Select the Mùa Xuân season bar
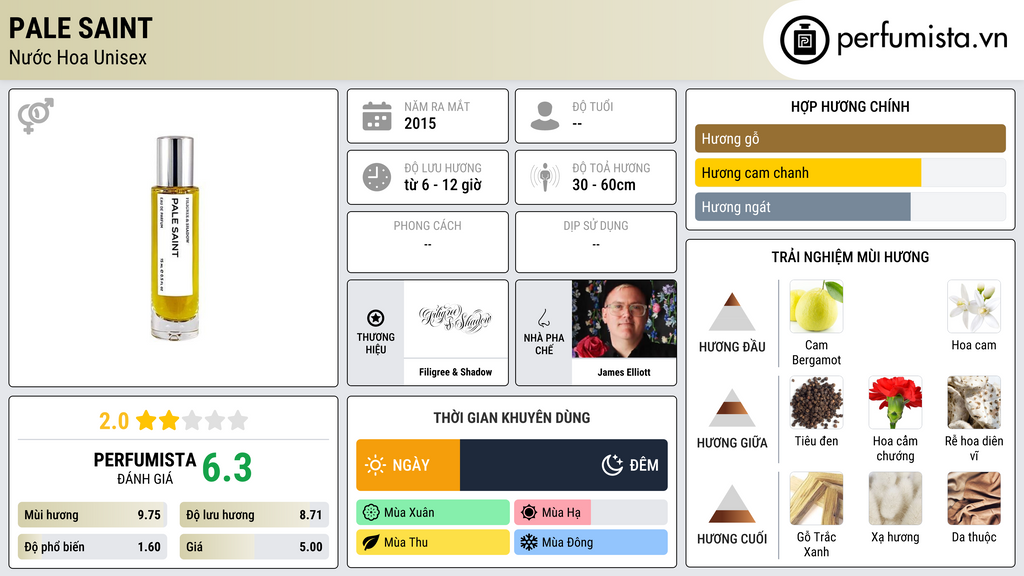 coord(433,513)
